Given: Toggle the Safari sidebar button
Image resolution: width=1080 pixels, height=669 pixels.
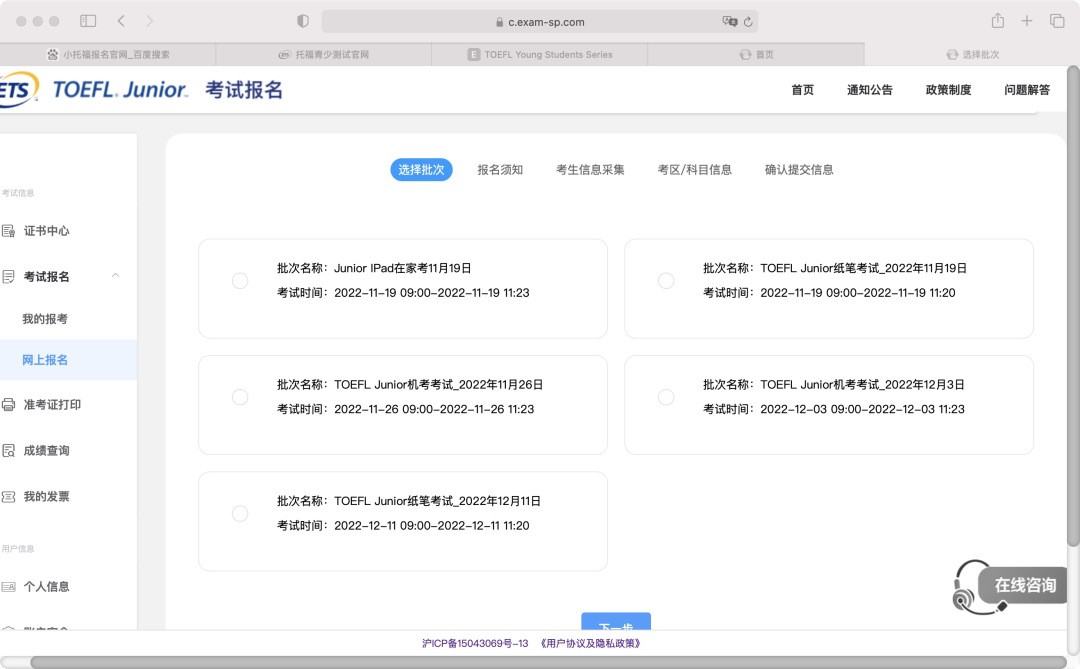Looking at the screenshot, I should coord(88,21).
